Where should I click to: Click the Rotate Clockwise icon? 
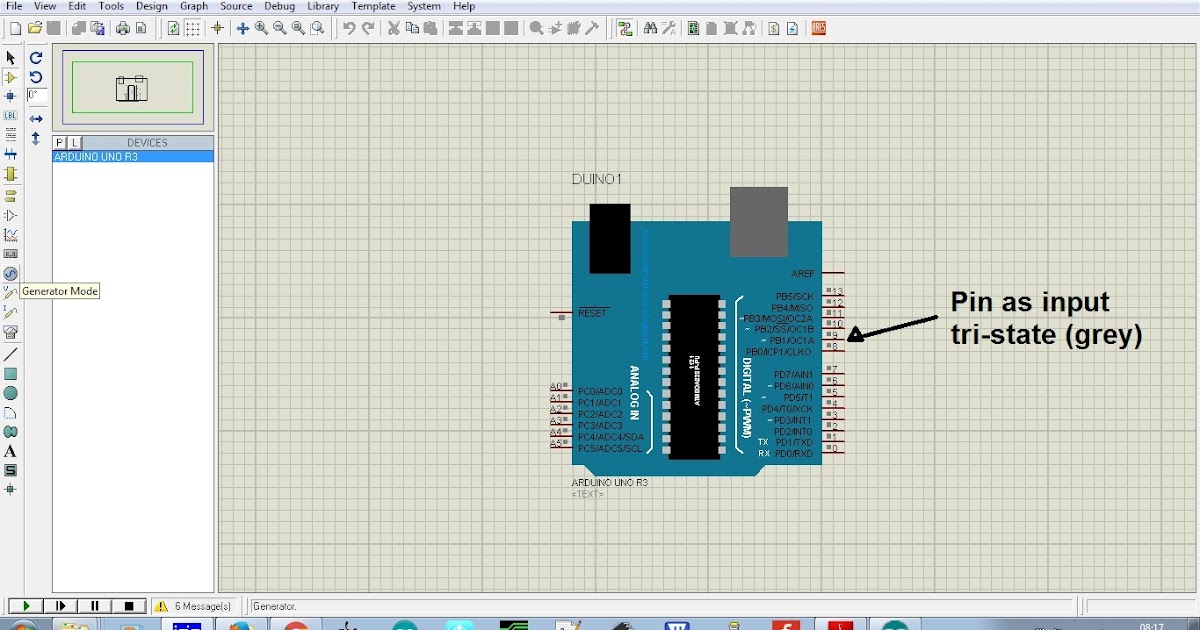tap(36, 58)
